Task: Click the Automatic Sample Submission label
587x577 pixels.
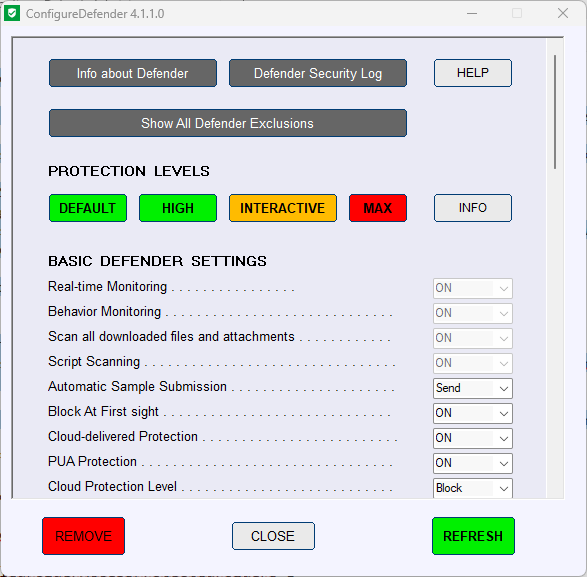Action: click(x=137, y=386)
